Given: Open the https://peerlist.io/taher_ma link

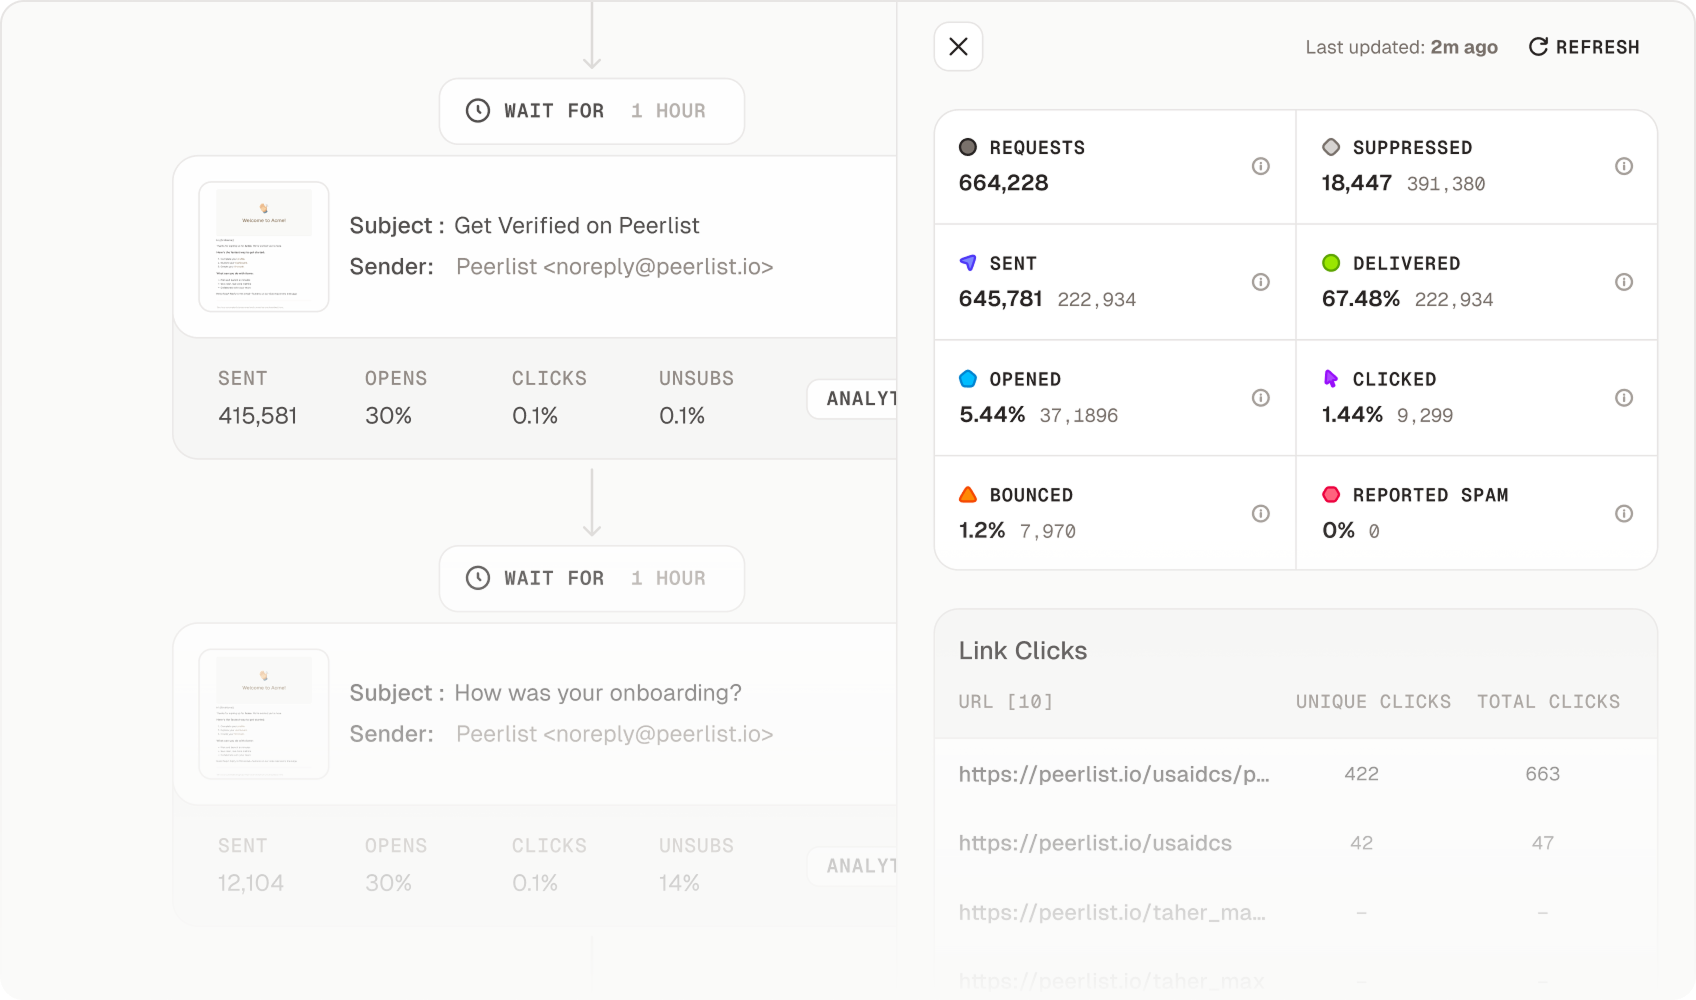Looking at the screenshot, I should (x=1111, y=912).
